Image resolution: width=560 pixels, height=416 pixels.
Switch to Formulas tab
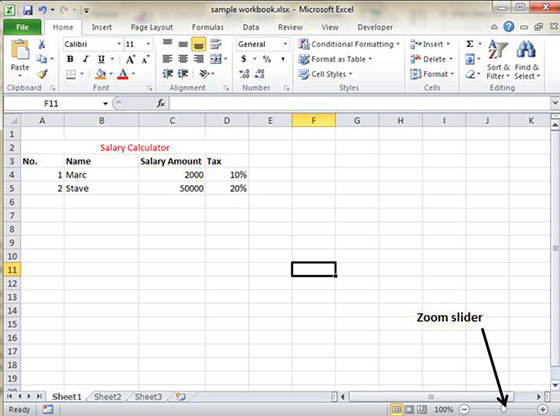[208, 27]
